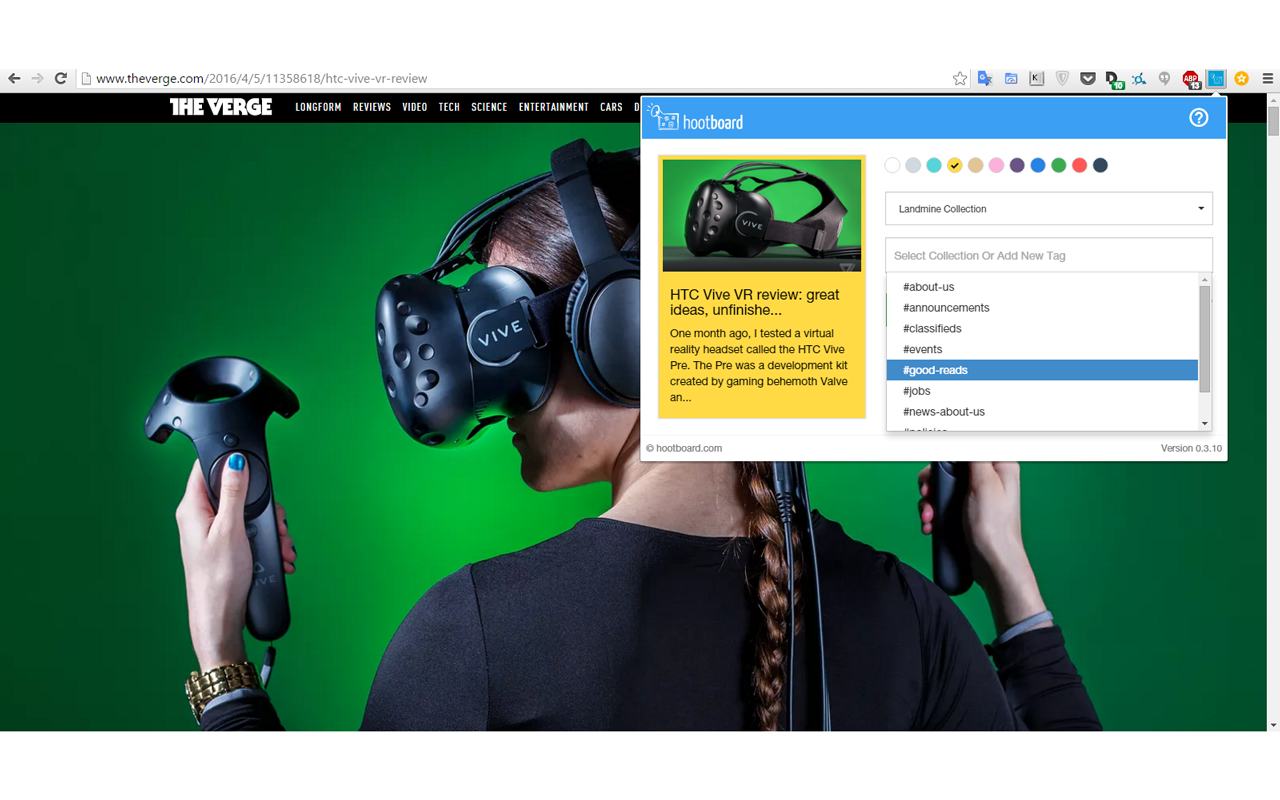
Task: Pick the green color swatch
Action: click(x=1058, y=166)
